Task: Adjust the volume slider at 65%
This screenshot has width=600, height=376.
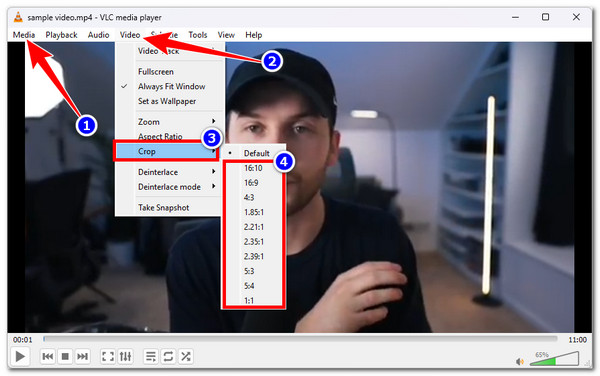Action: [554, 359]
